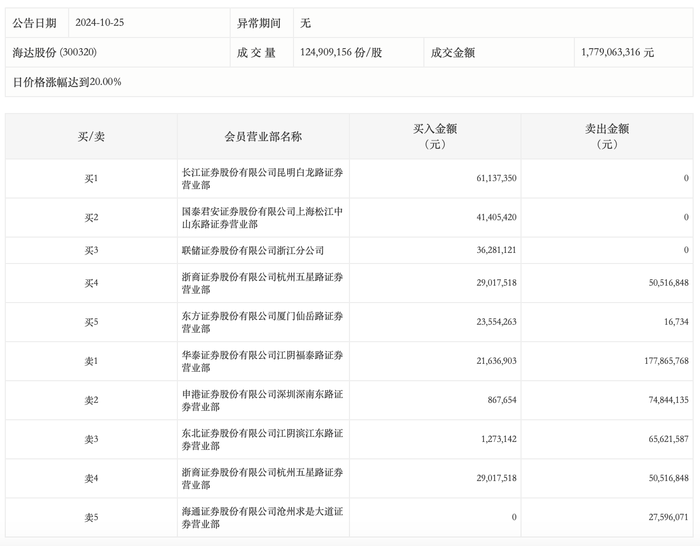Select buy amount 1,273,142
Viewport: 700px width, 546px height.
coord(499,439)
